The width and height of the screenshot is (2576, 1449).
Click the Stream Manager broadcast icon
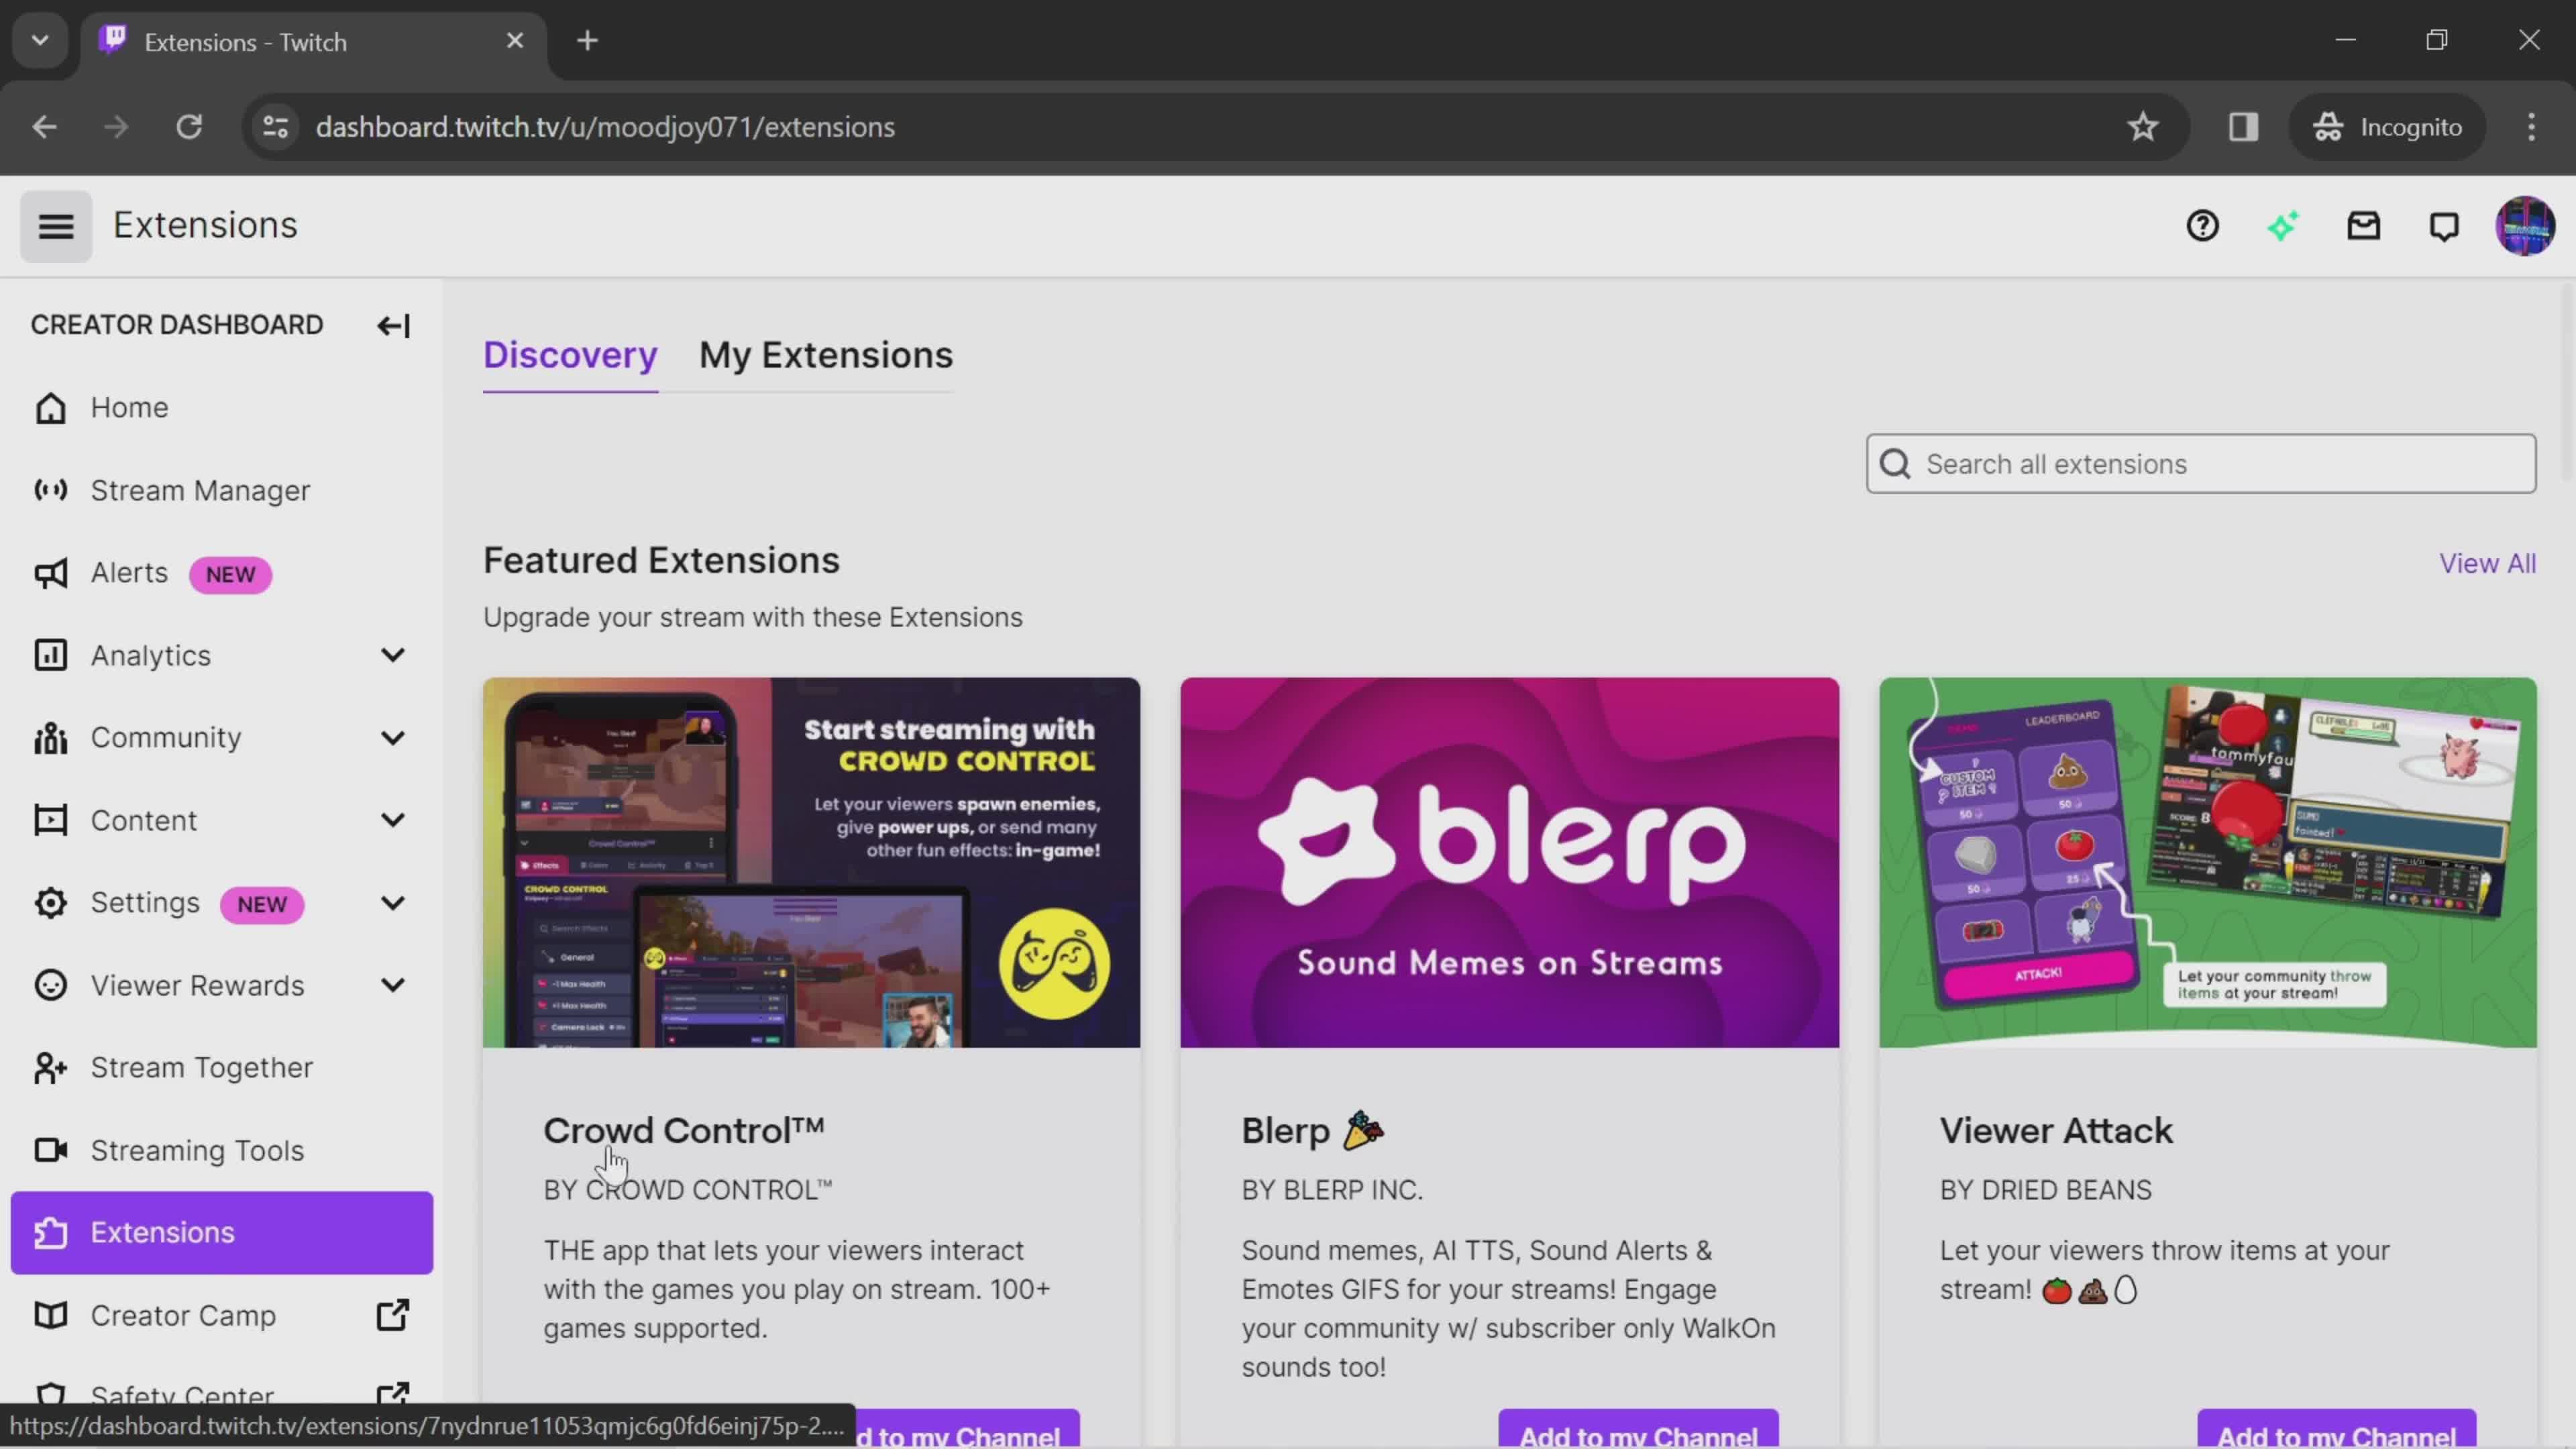coord(50,490)
